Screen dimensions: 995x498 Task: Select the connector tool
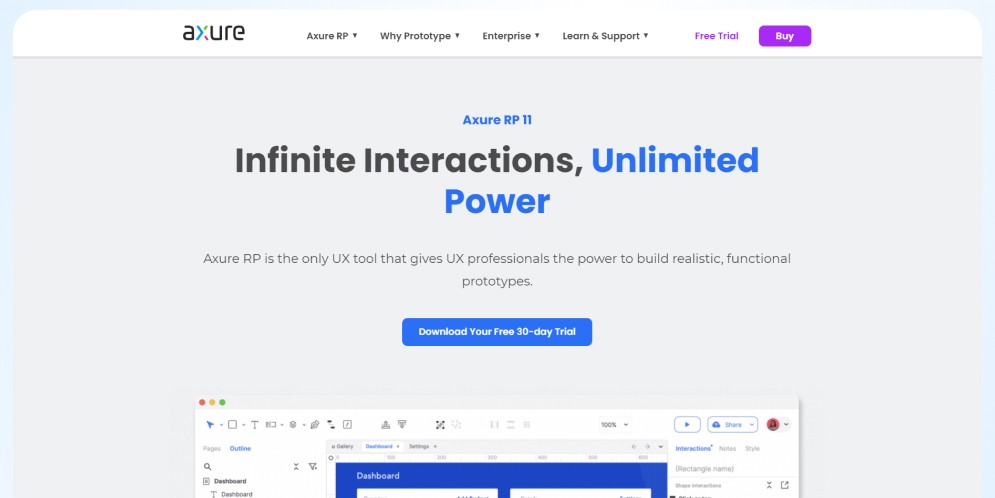click(331, 424)
